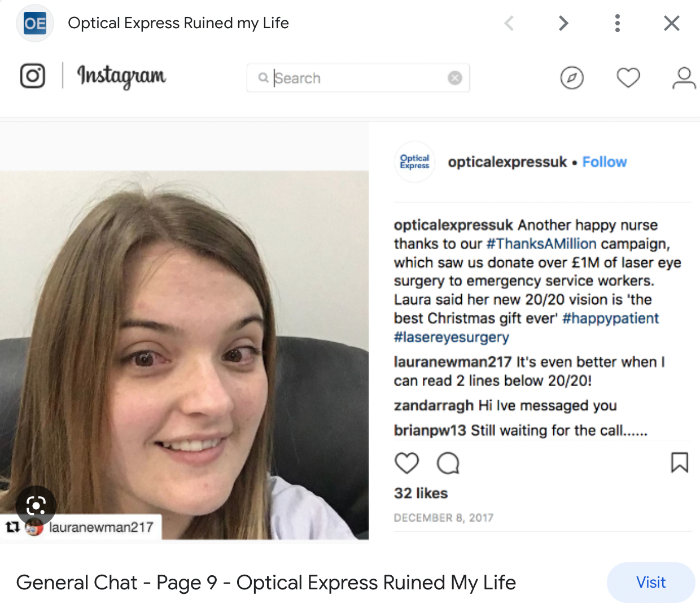This screenshot has height=606, width=700.
Task: Open the activity heart icon in header
Action: tap(628, 78)
